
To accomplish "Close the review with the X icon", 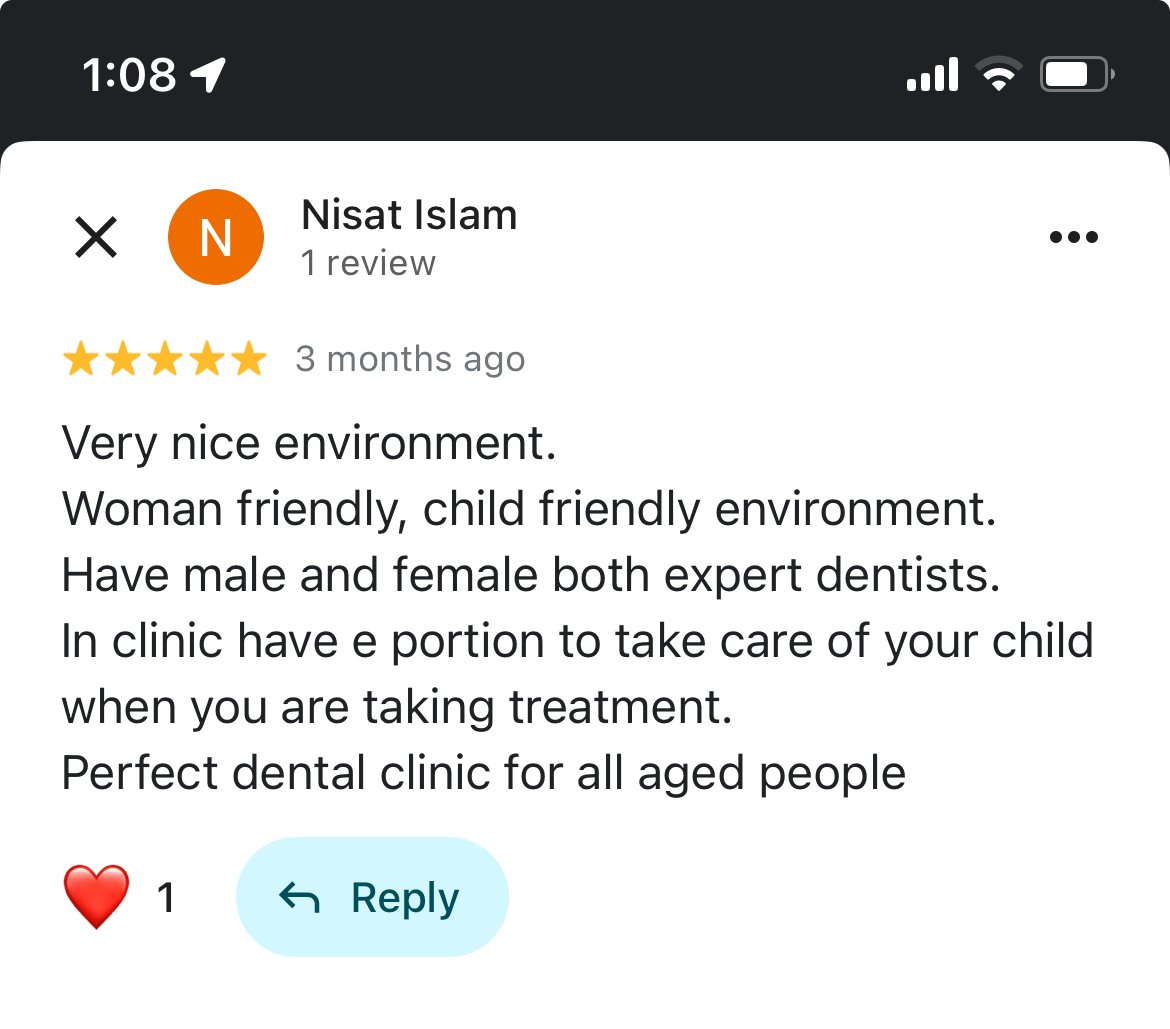I will click(97, 238).
